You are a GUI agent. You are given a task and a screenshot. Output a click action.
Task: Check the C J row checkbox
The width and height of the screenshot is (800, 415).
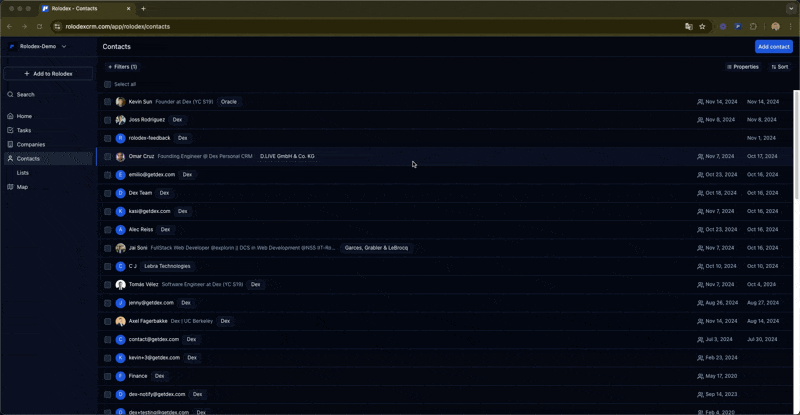click(x=107, y=266)
